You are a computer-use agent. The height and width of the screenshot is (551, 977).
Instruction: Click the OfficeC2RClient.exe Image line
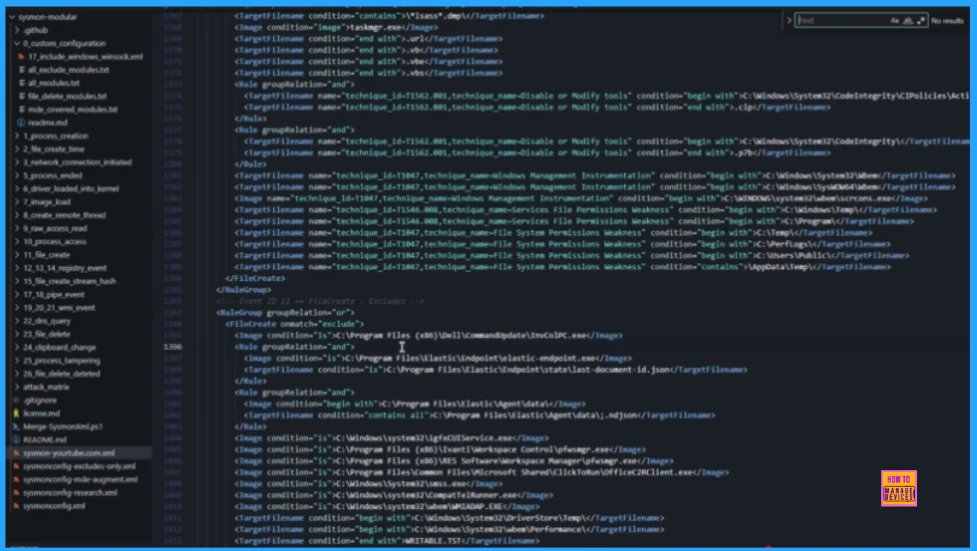coord(482,472)
